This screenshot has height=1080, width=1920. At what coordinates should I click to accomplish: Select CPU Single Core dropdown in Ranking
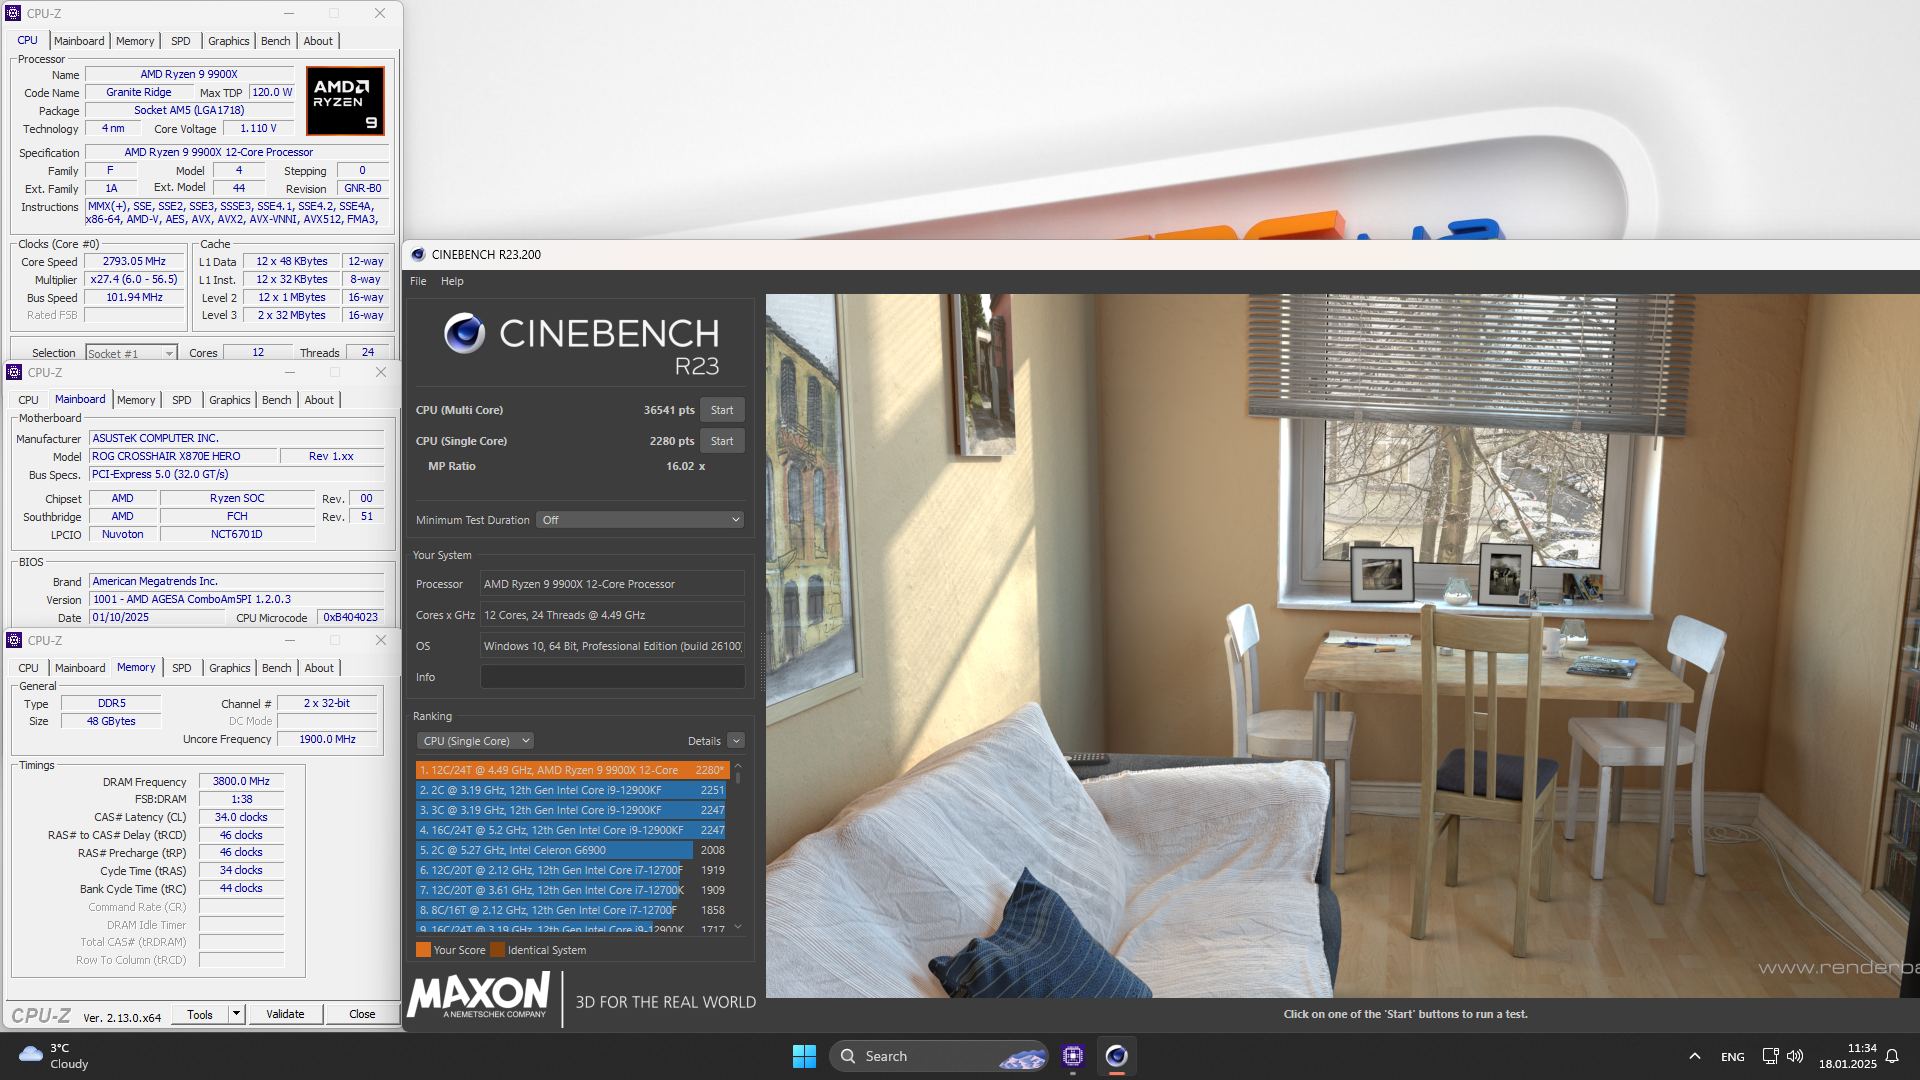tap(473, 741)
